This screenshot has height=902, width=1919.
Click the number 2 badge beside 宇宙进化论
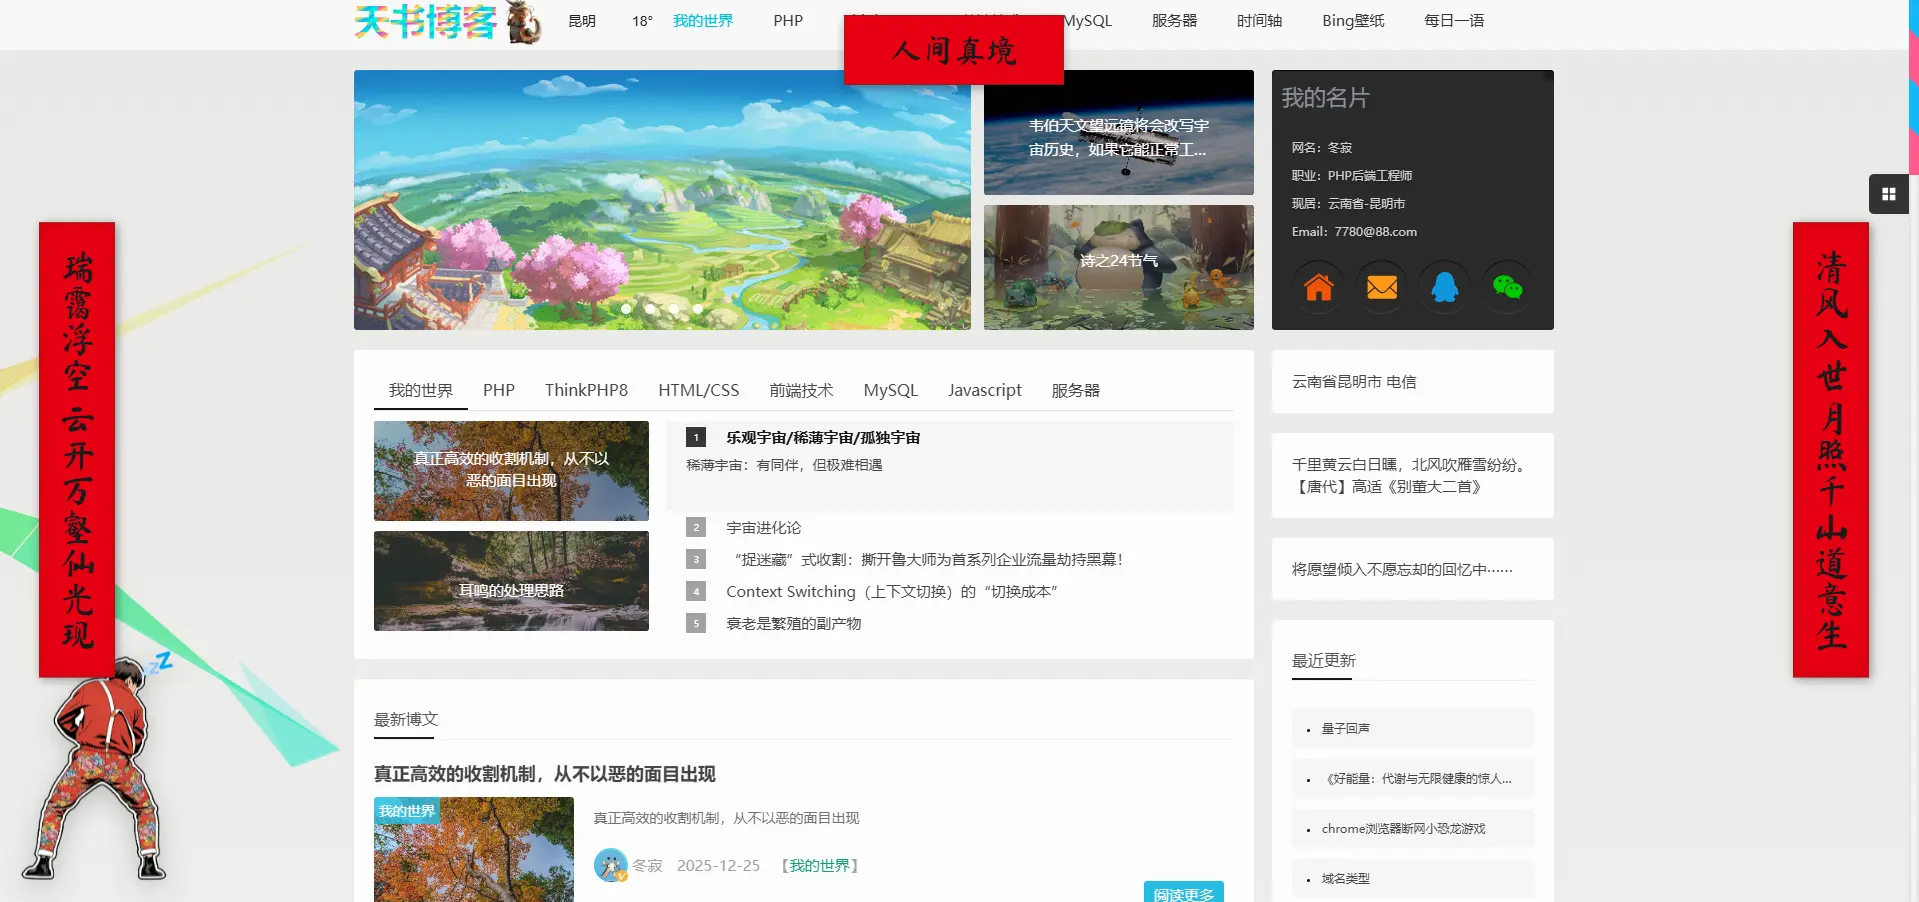click(x=696, y=527)
